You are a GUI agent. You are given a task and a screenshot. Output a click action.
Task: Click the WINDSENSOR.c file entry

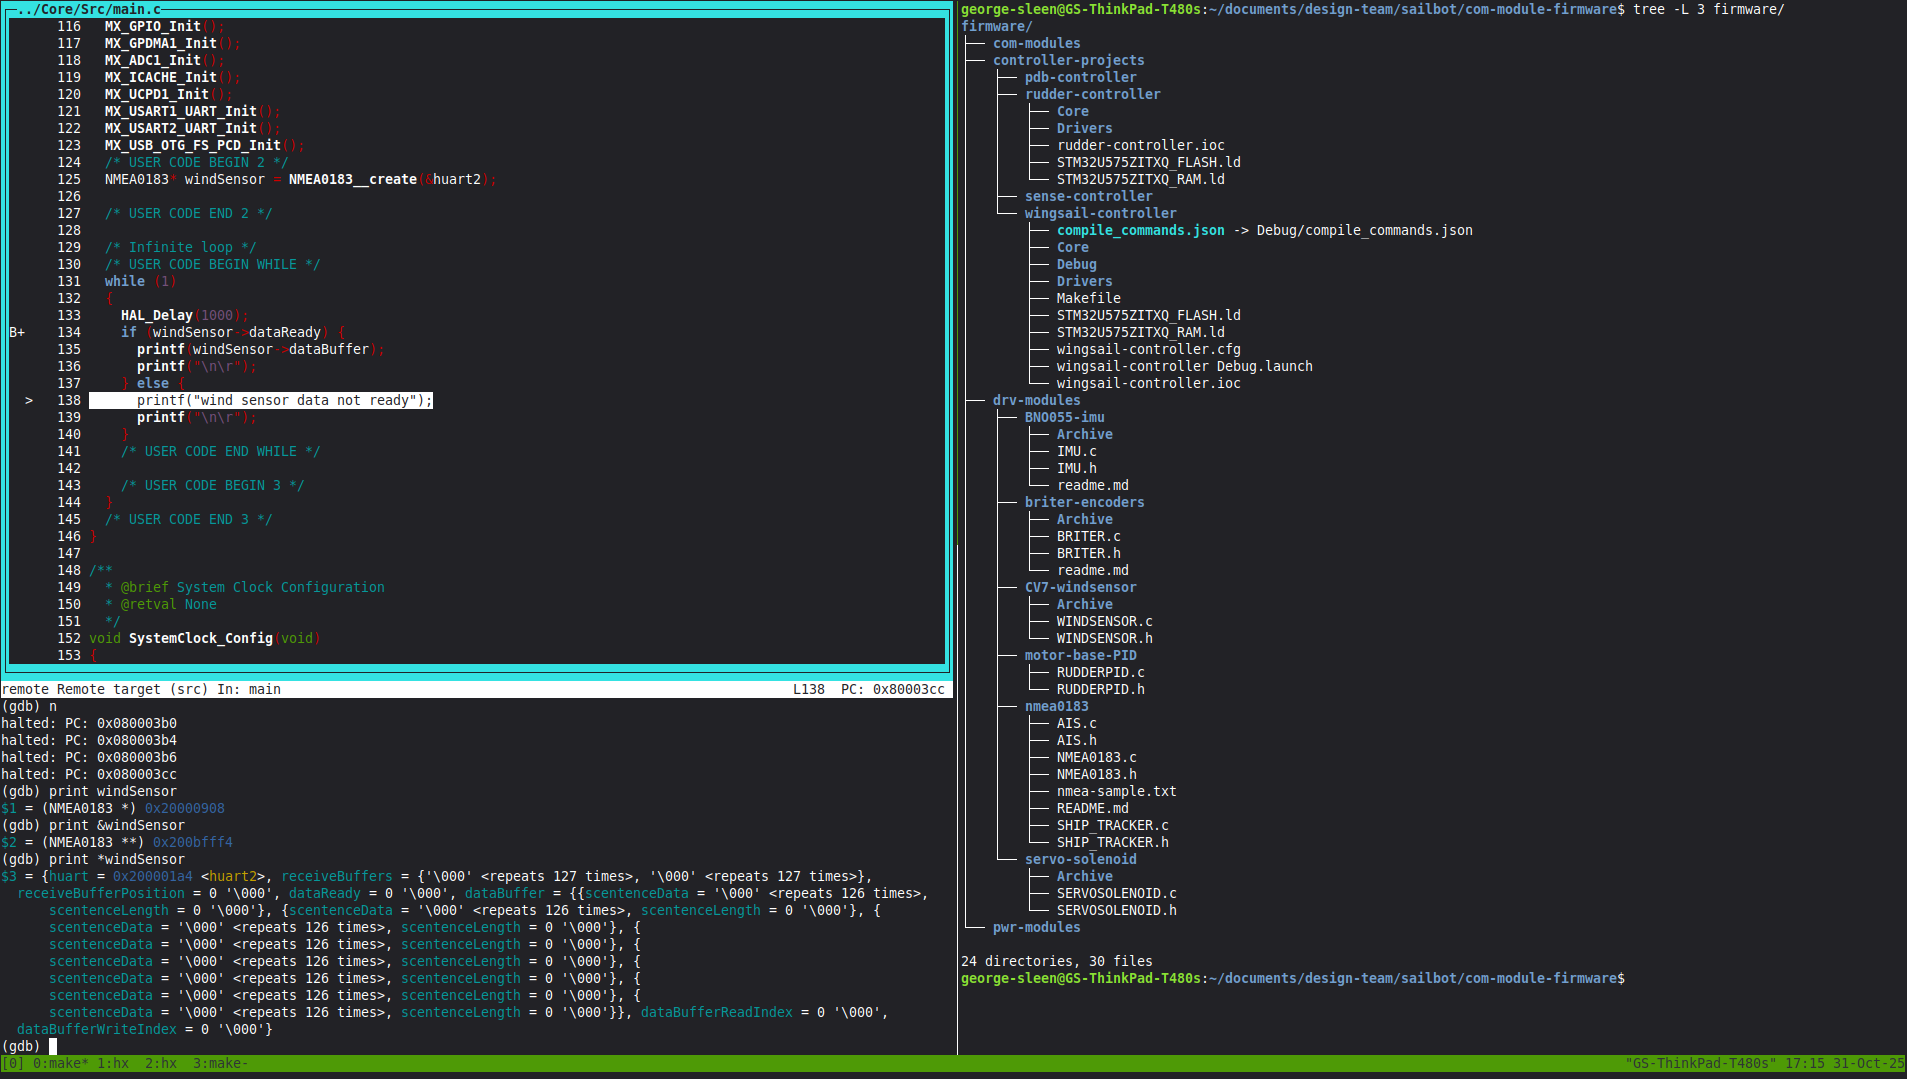(x=1105, y=621)
